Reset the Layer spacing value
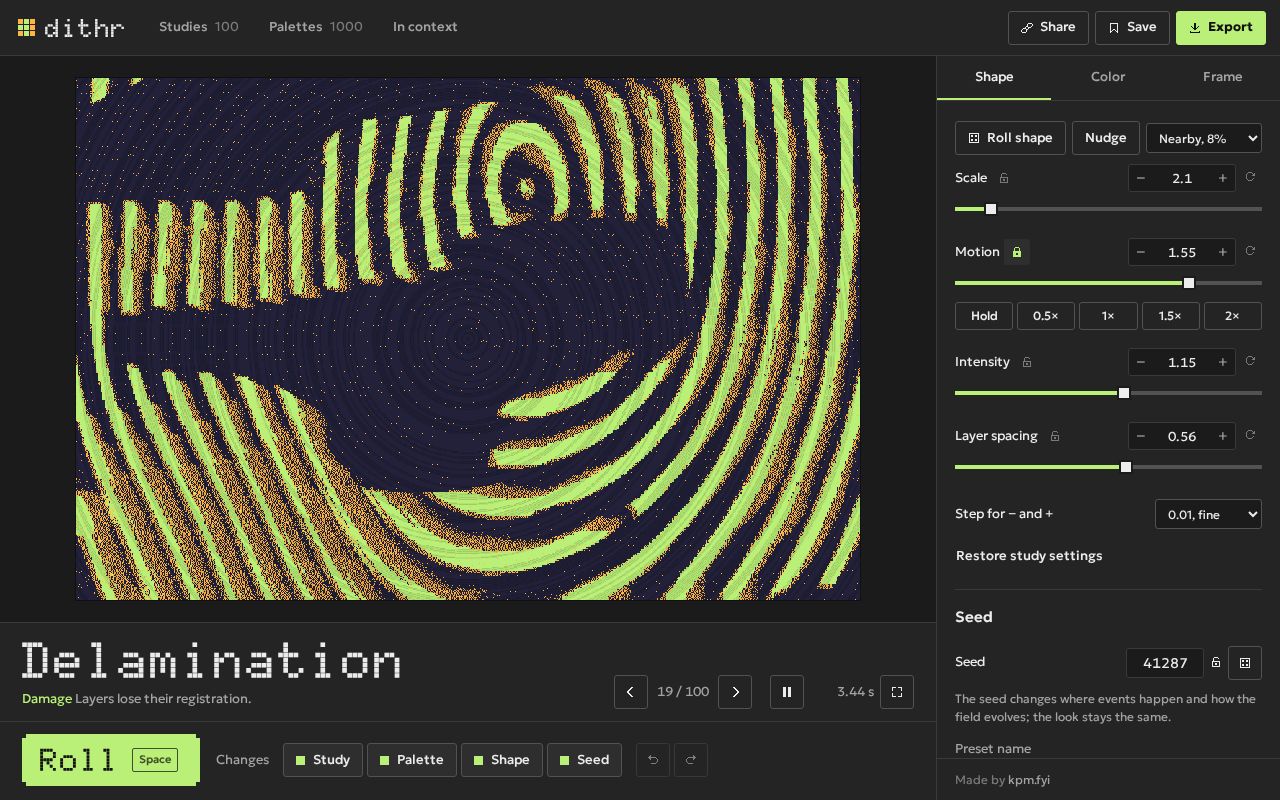The width and height of the screenshot is (1280, 800). [x=1250, y=435]
